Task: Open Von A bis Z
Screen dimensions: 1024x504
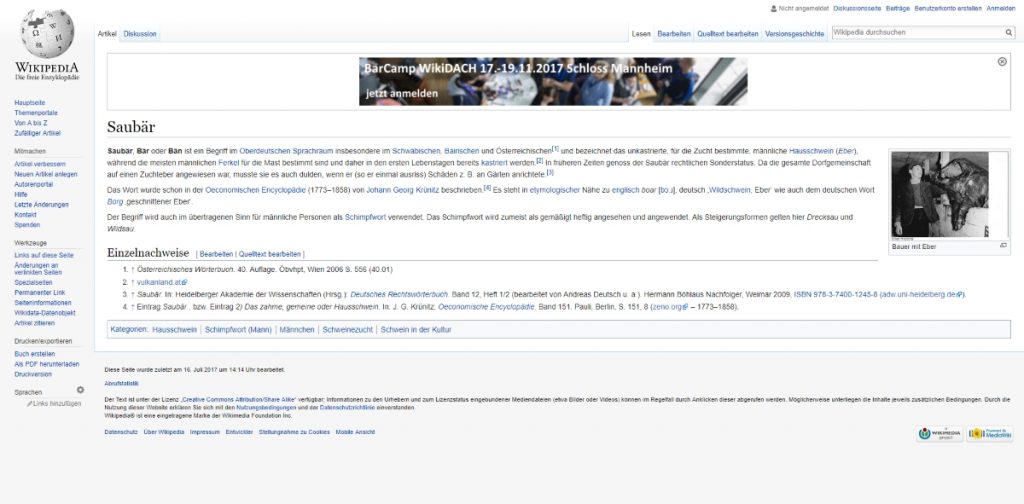Action: pyautogui.click(x=31, y=123)
